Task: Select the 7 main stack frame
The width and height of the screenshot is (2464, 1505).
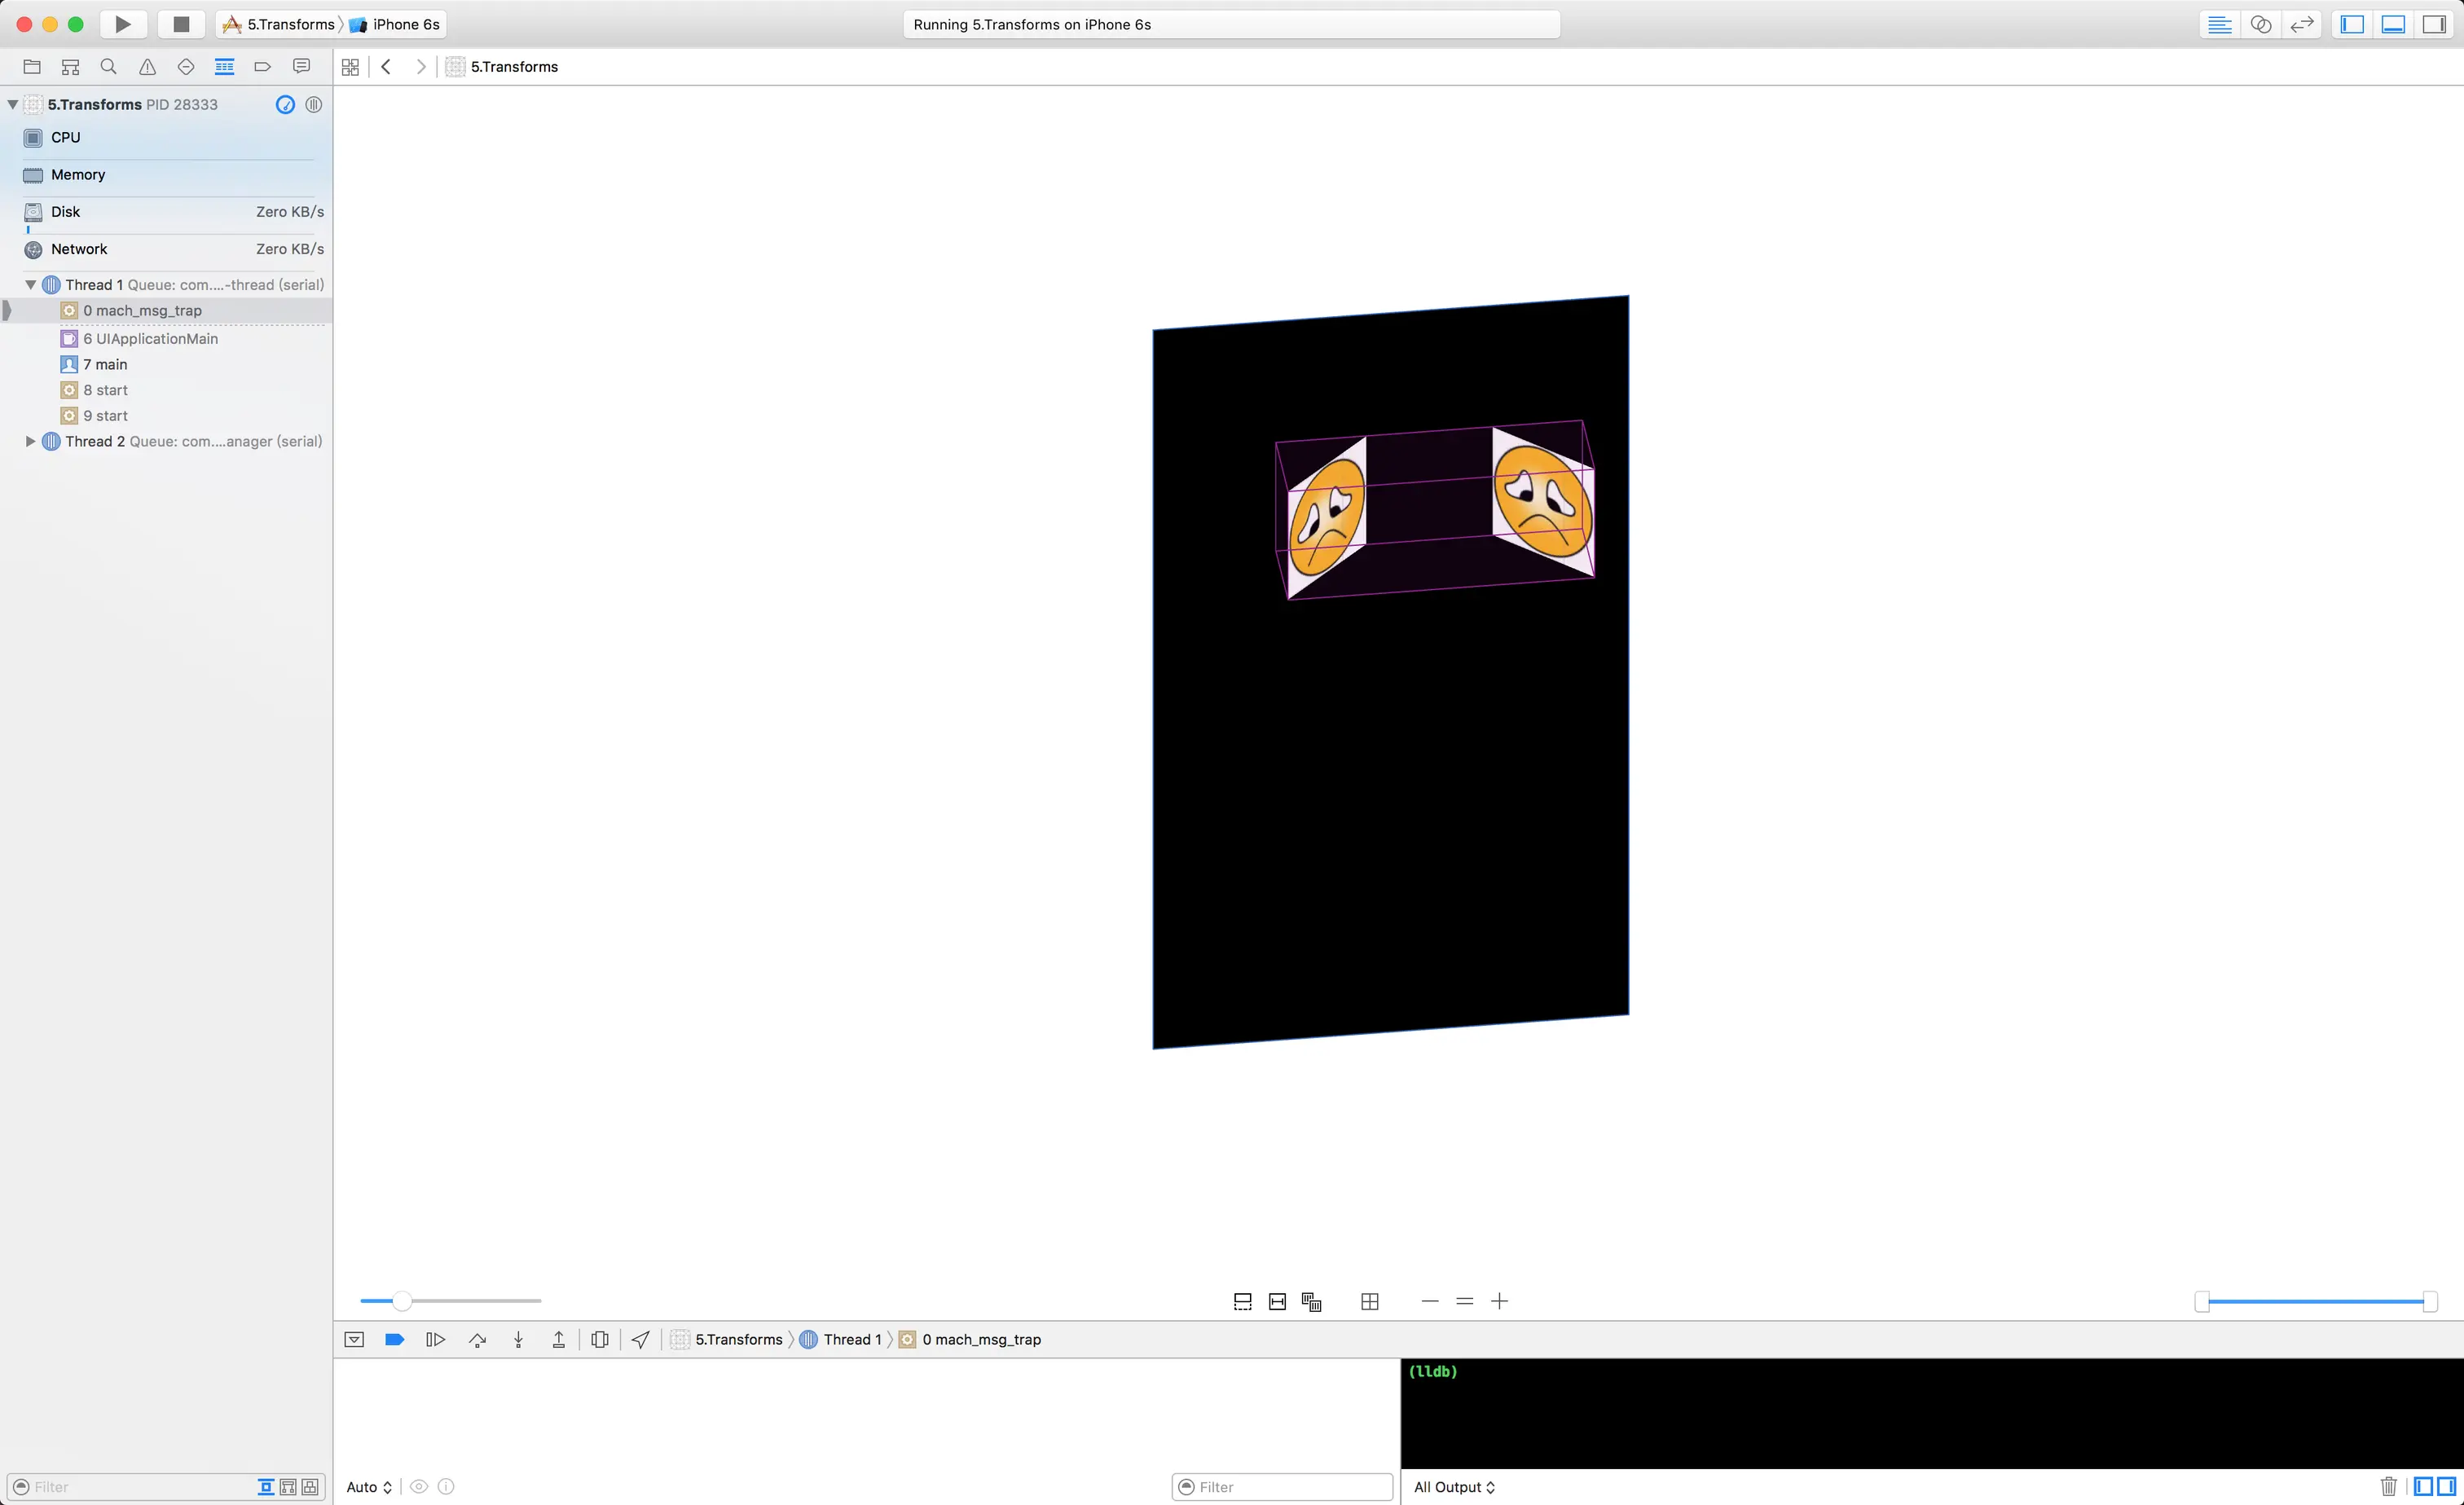Action: click(105, 365)
